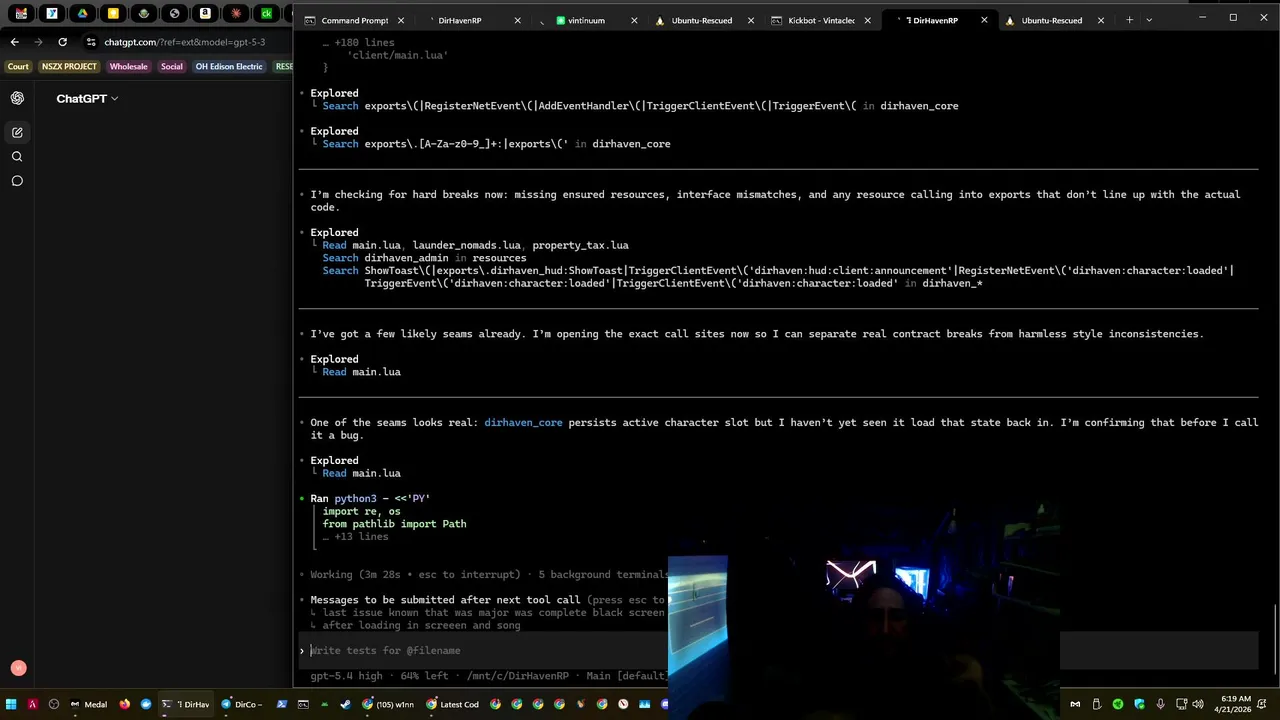Focus the chatgpt.com address bar
Screen dimensions: 1280x720
[185, 42]
